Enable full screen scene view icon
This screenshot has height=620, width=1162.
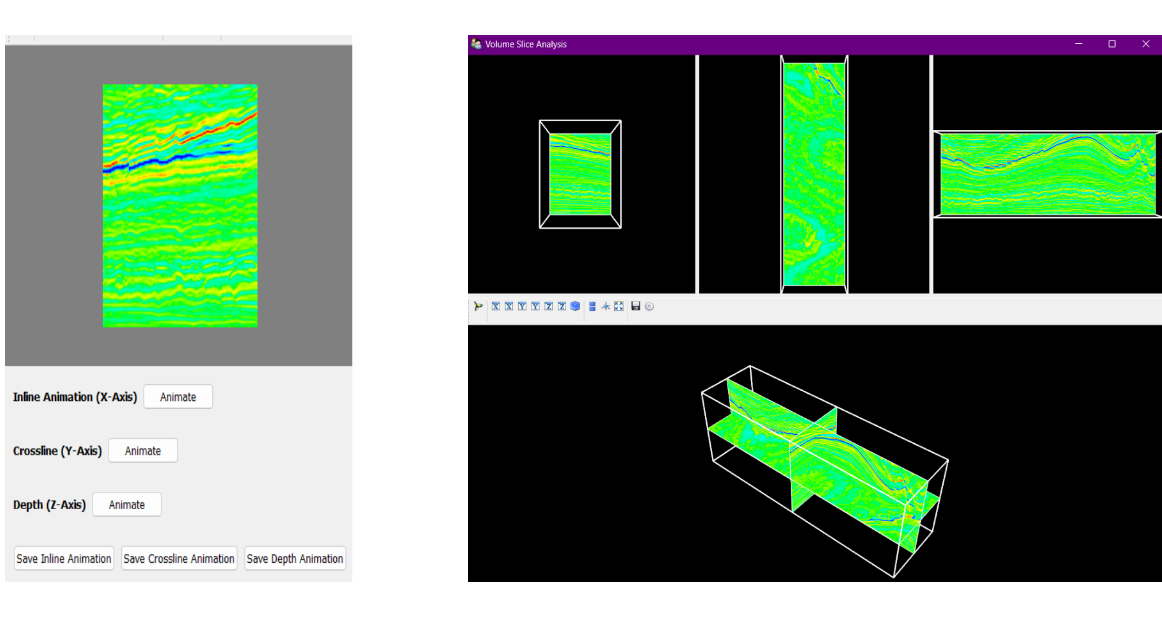click(618, 307)
